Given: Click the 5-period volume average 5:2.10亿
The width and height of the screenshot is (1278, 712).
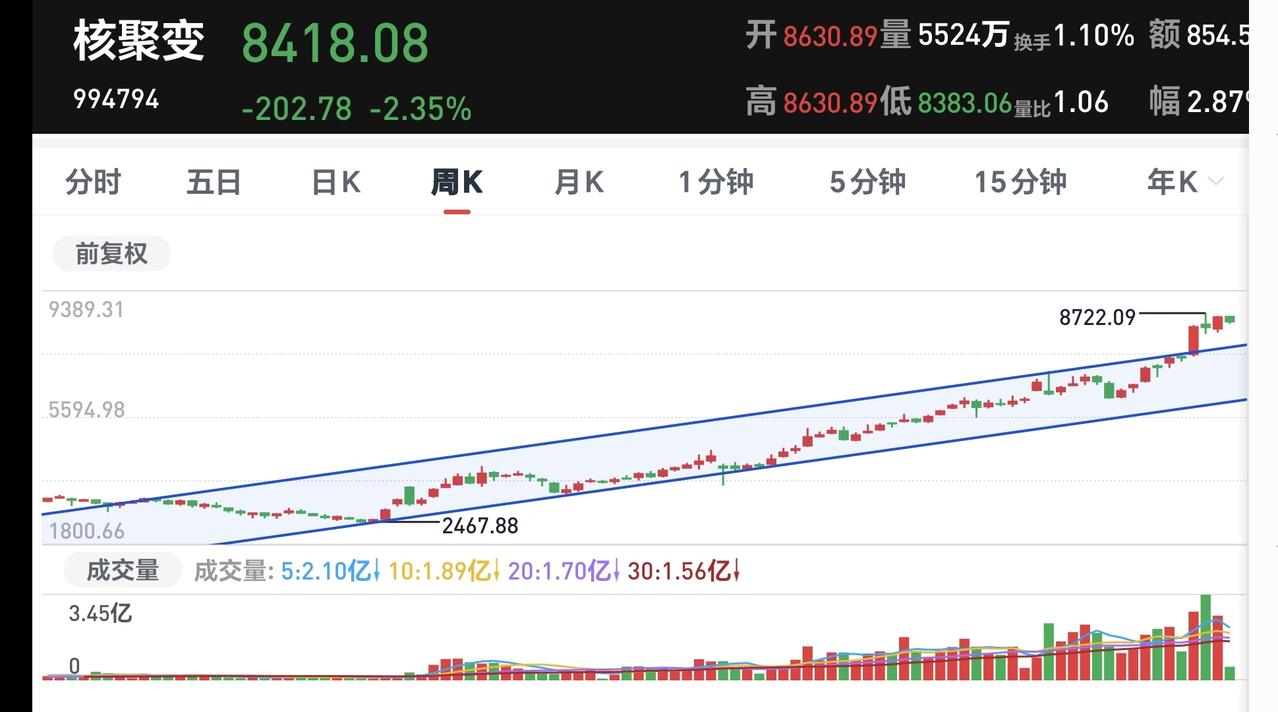Looking at the screenshot, I should pos(330,571).
